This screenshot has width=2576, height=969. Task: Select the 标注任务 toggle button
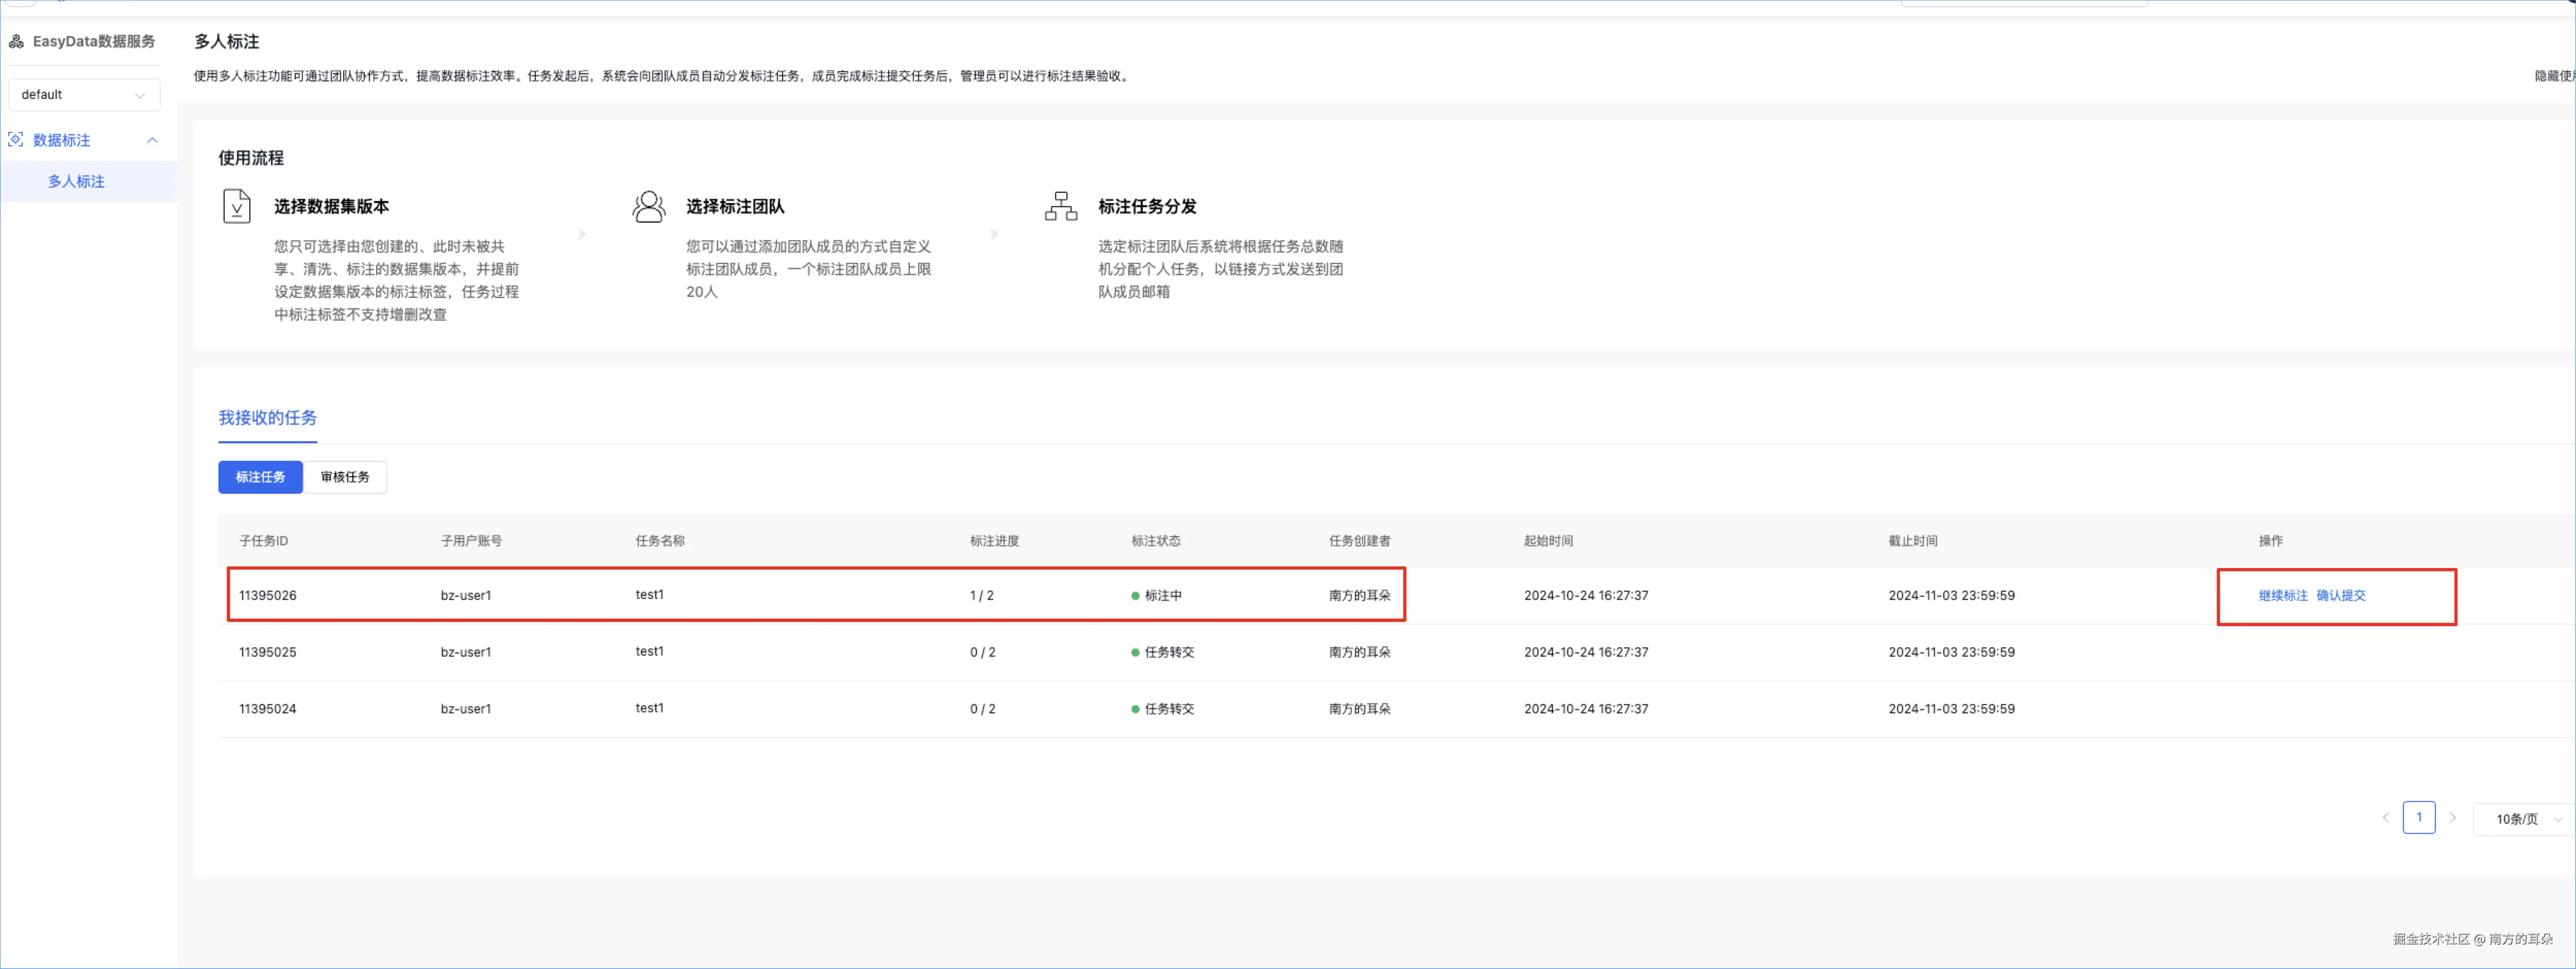coord(260,477)
